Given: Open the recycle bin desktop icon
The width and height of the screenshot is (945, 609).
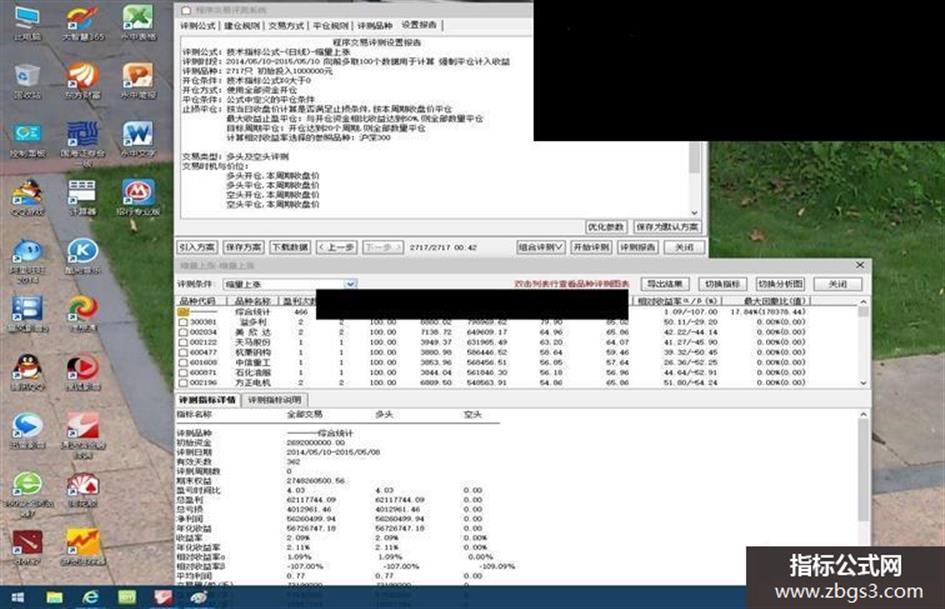Looking at the screenshot, I should coord(27,81).
